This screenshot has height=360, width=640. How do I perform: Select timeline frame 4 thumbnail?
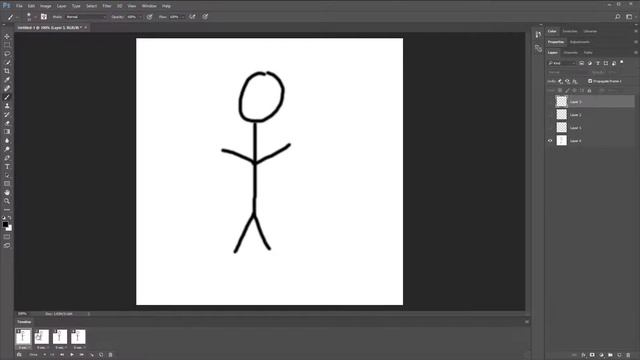pos(78,337)
